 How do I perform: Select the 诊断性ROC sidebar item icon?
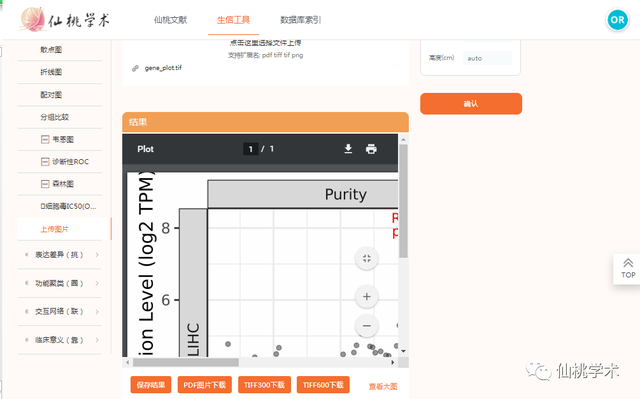pyautogui.click(x=45, y=162)
